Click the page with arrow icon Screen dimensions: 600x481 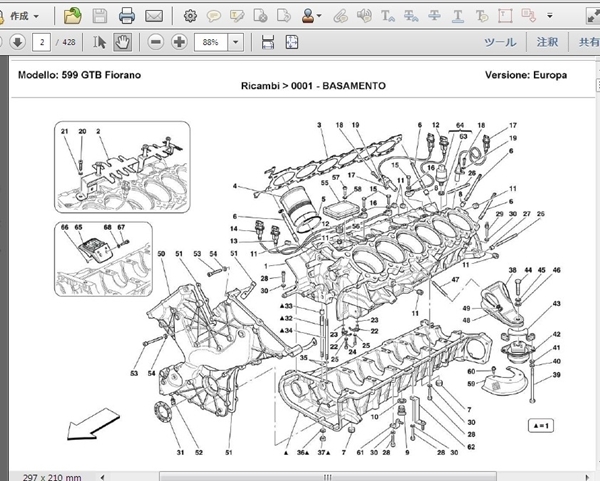click(x=284, y=16)
